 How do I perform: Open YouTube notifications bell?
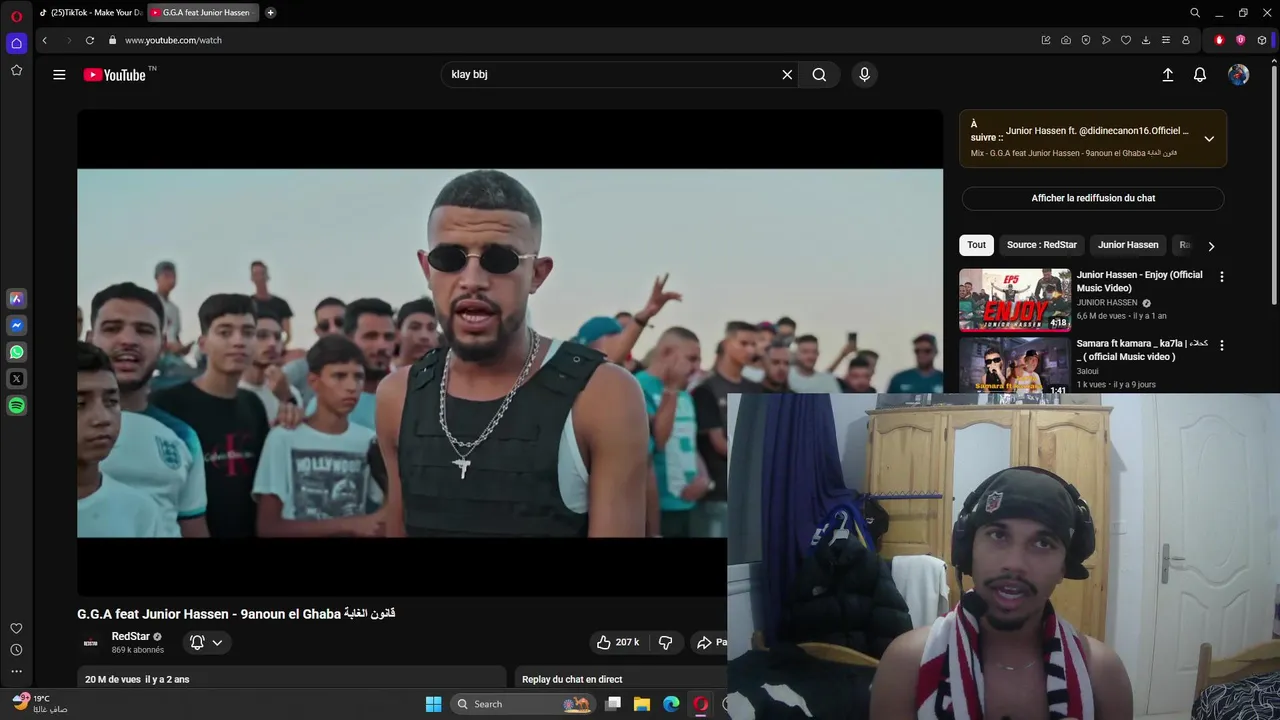pyautogui.click(x=1200, y=75)
